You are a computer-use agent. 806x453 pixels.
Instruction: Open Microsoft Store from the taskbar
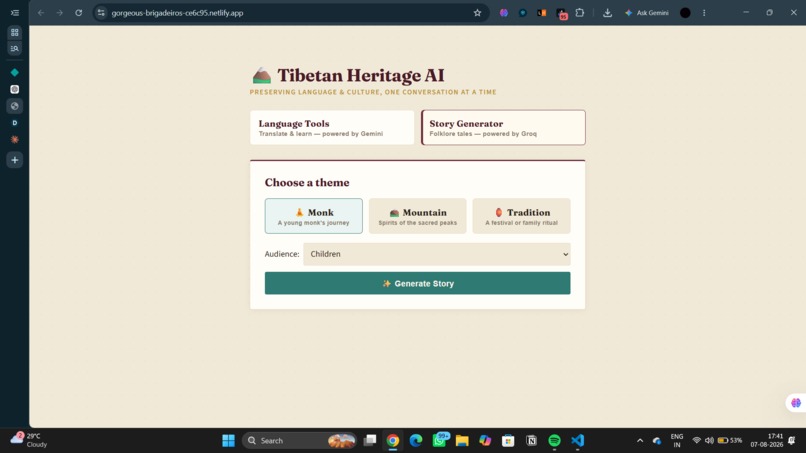tap(508, 441)
